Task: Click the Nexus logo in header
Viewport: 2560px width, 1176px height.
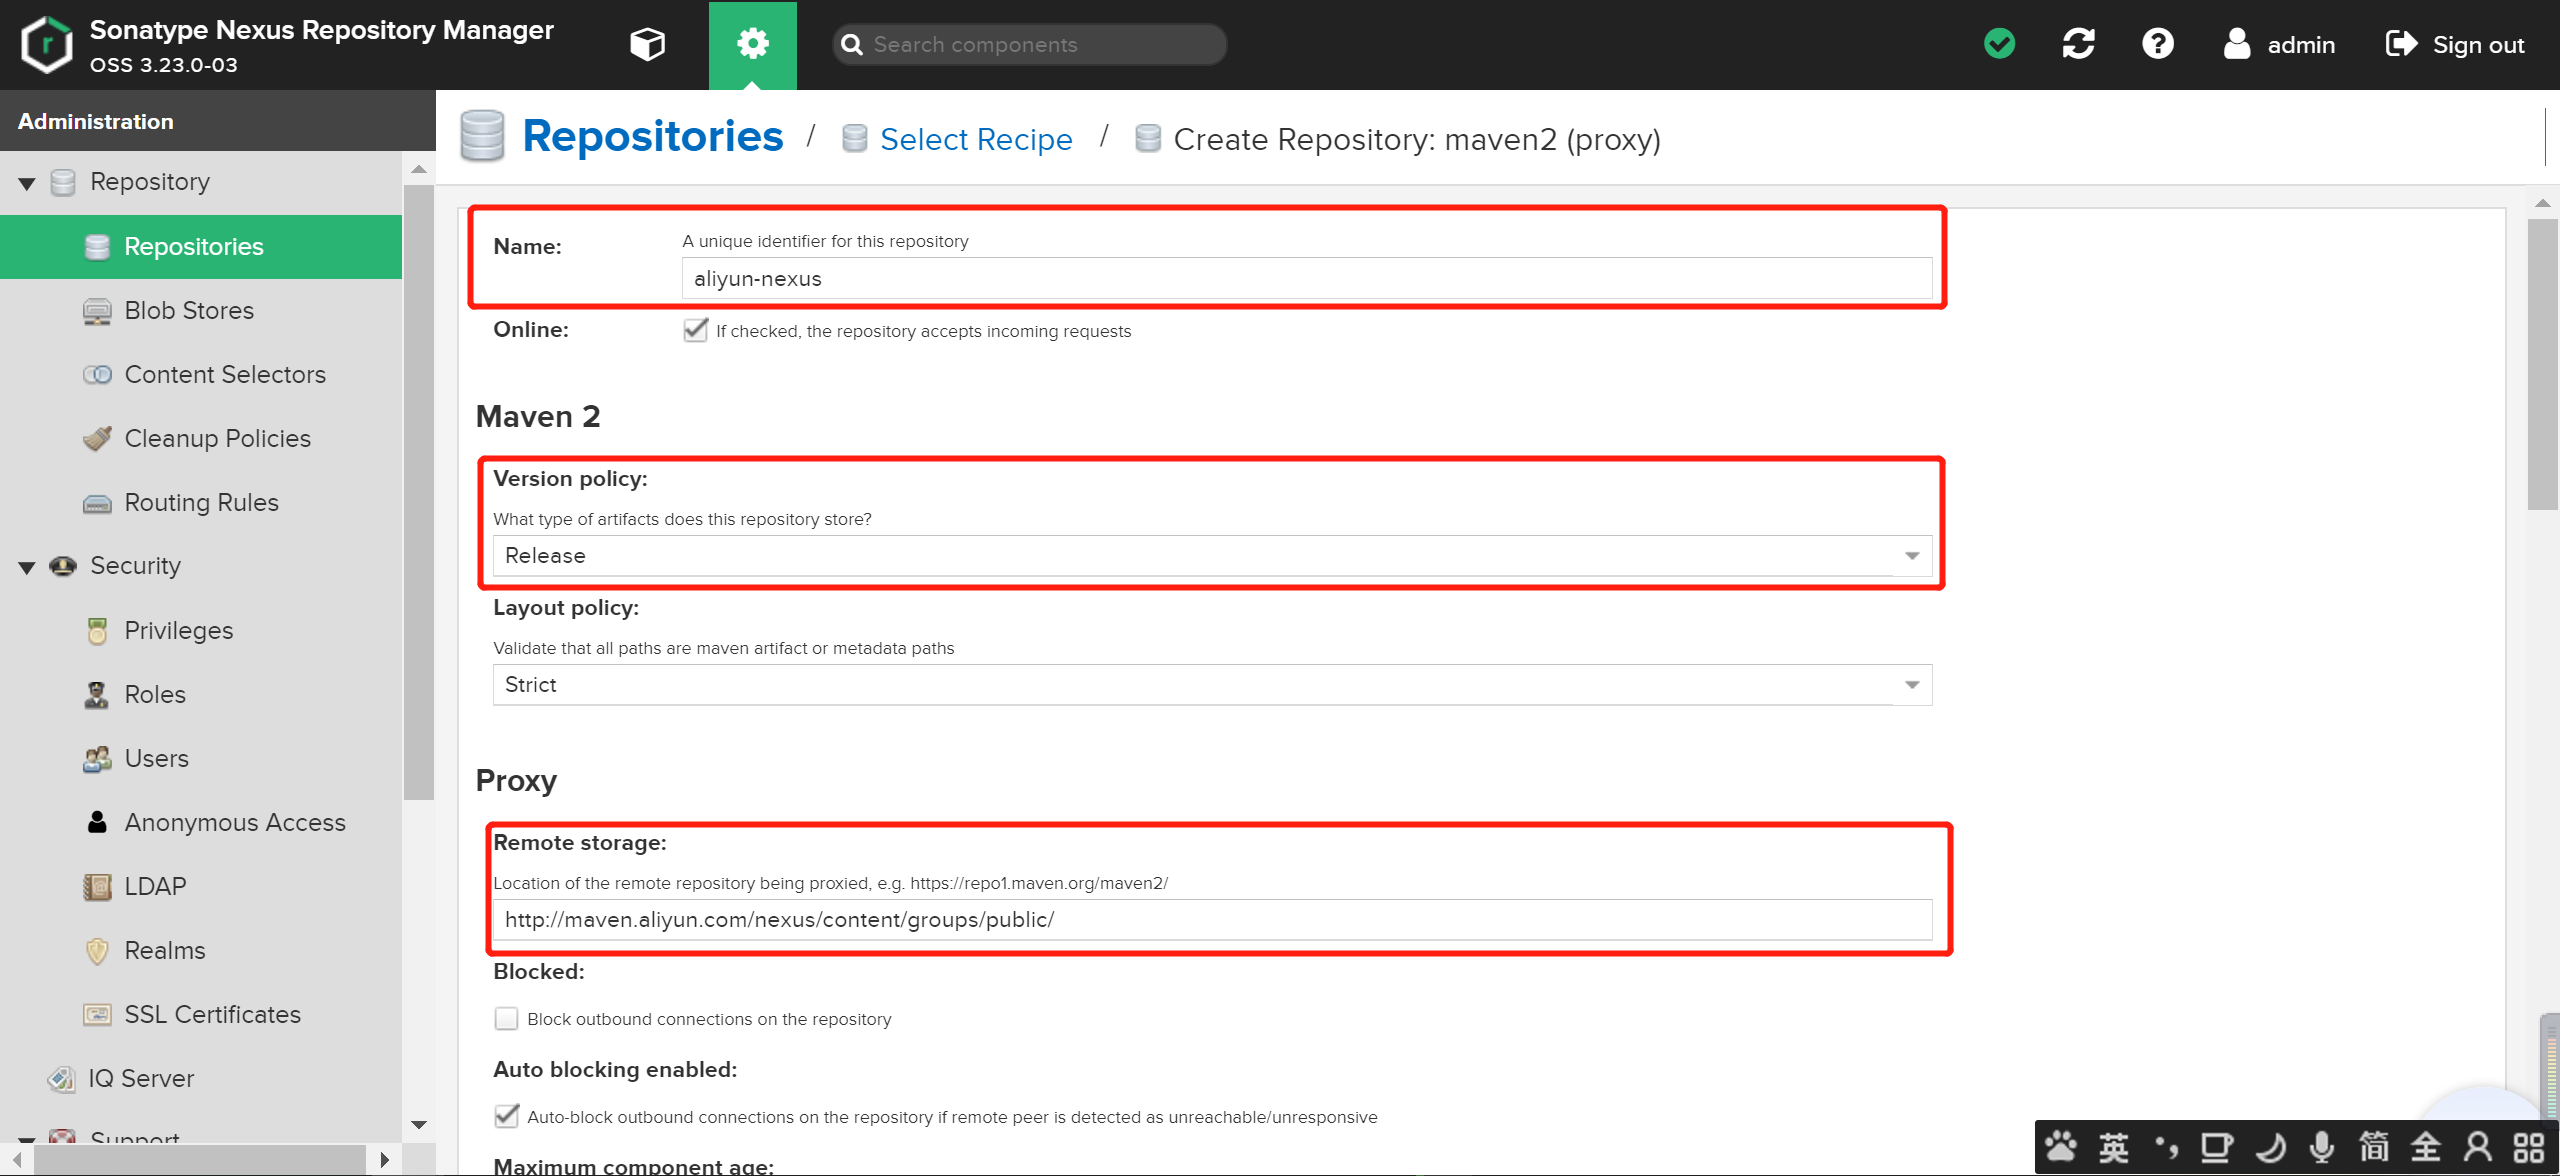Action: click(46, 44)
